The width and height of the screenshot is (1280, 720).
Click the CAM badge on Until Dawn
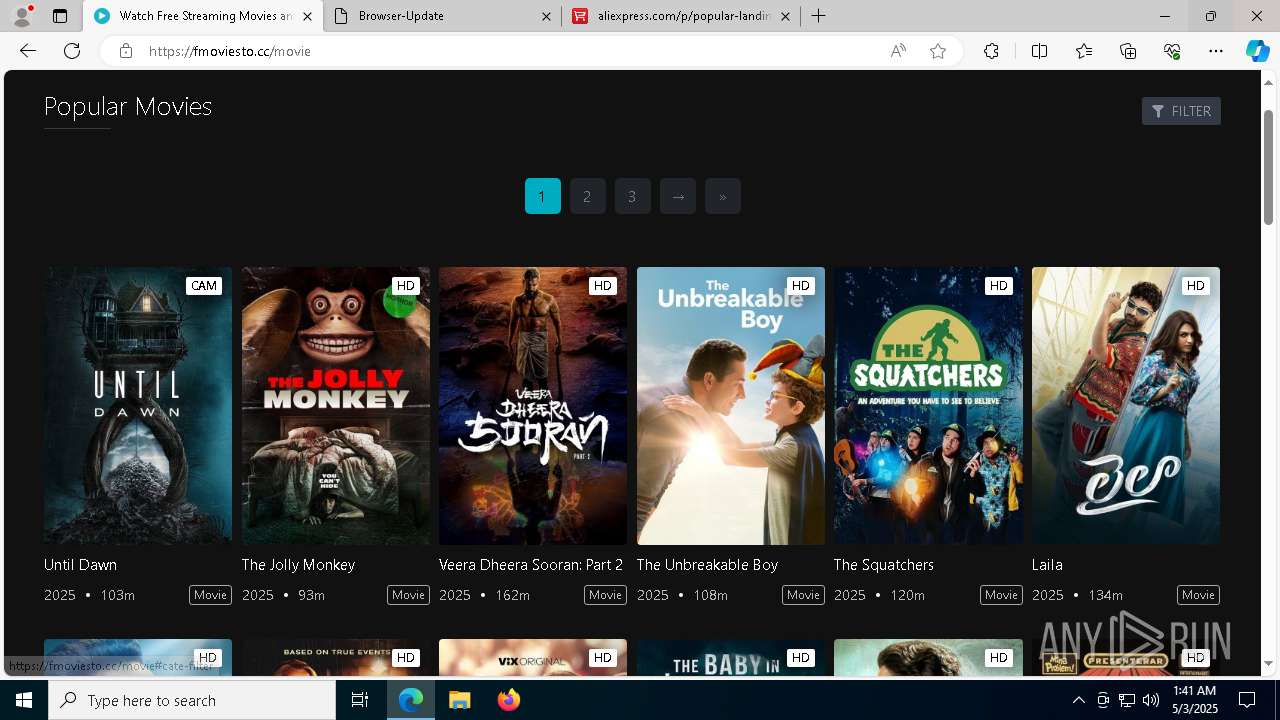coord(204,286)
